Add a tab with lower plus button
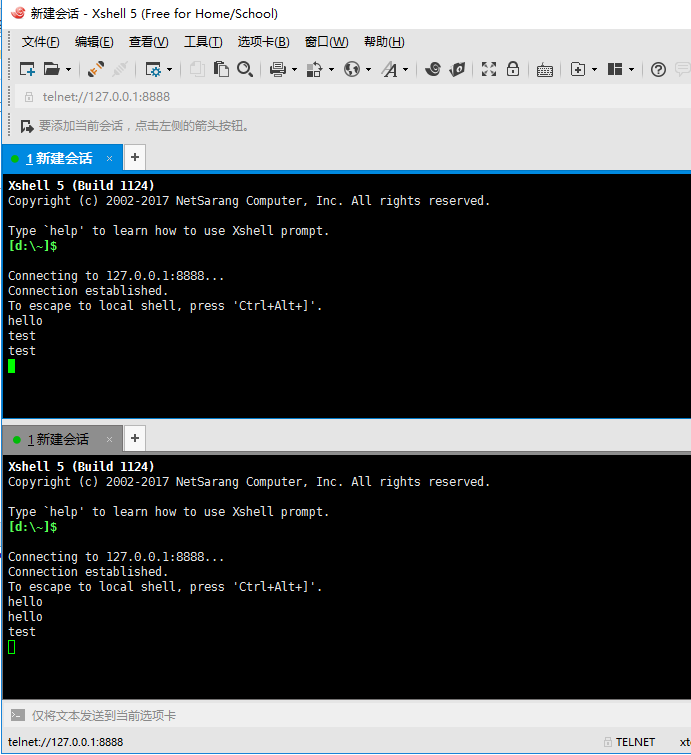 135,438
